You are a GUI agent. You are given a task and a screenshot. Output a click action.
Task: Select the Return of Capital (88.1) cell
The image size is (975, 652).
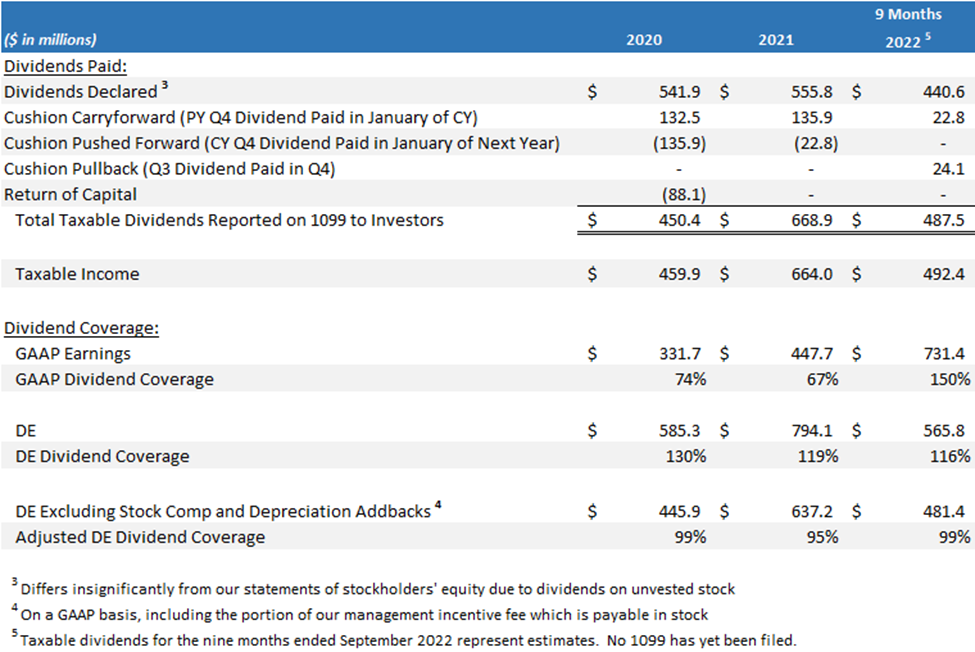click(683, 194)
